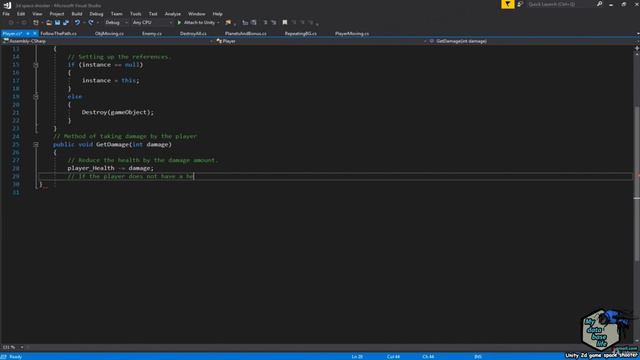
Task: Collapse the GetDamage method outline
Action: coord(36,144)
